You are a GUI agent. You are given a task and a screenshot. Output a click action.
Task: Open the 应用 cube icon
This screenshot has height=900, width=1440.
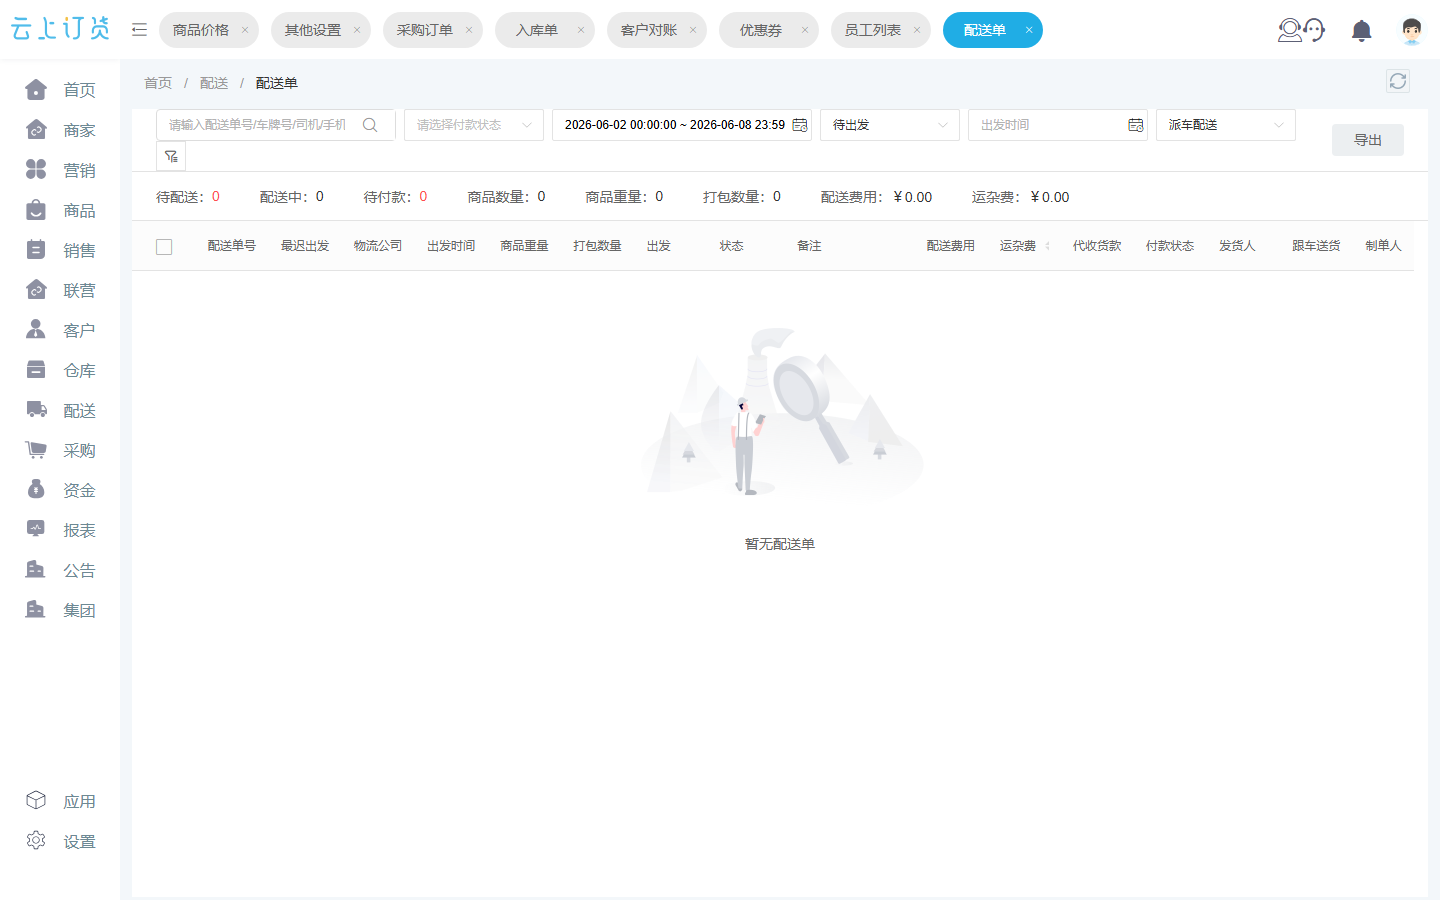pyautogui.click(x=36, y=801)
